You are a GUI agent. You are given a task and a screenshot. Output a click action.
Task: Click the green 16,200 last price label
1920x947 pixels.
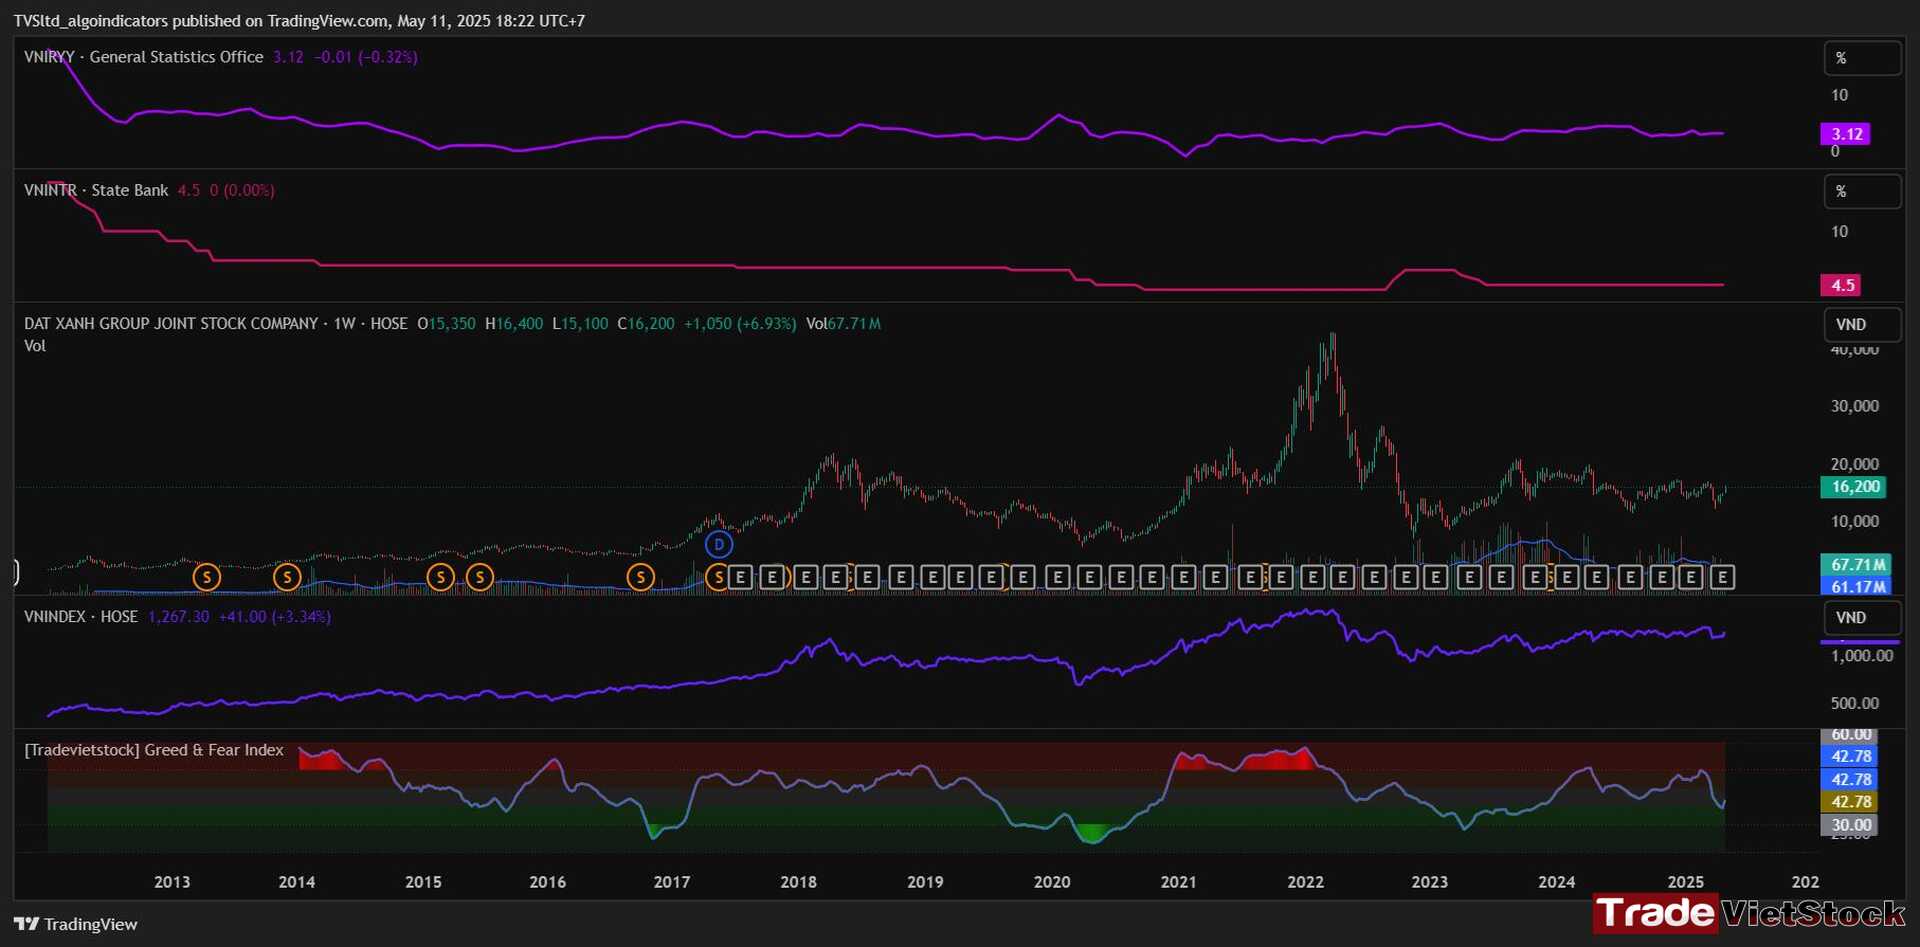tap(1855, 487)
